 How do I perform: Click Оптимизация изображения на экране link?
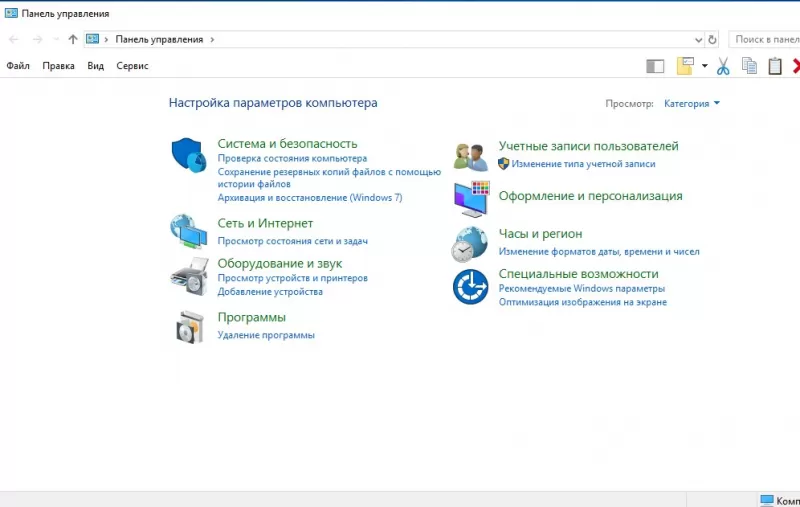(x=583, y=302)
